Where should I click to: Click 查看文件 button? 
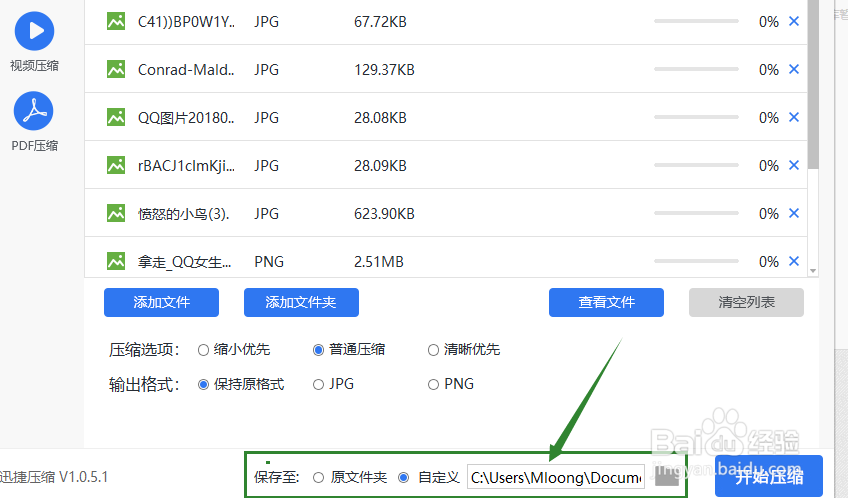606,302
